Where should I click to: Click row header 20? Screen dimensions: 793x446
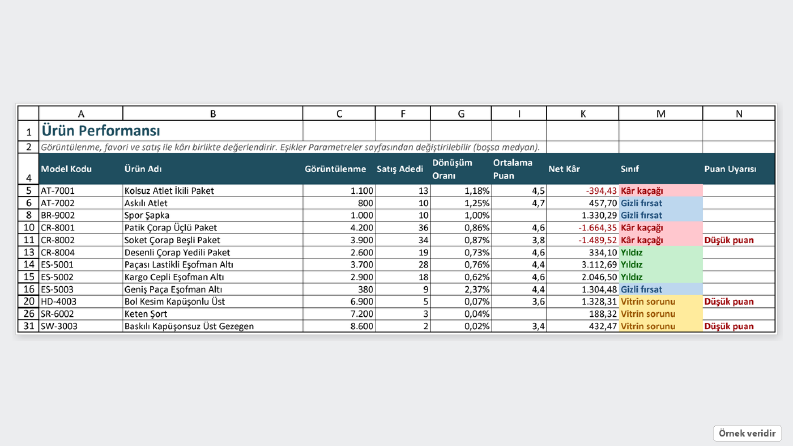[x=28, y=301]
